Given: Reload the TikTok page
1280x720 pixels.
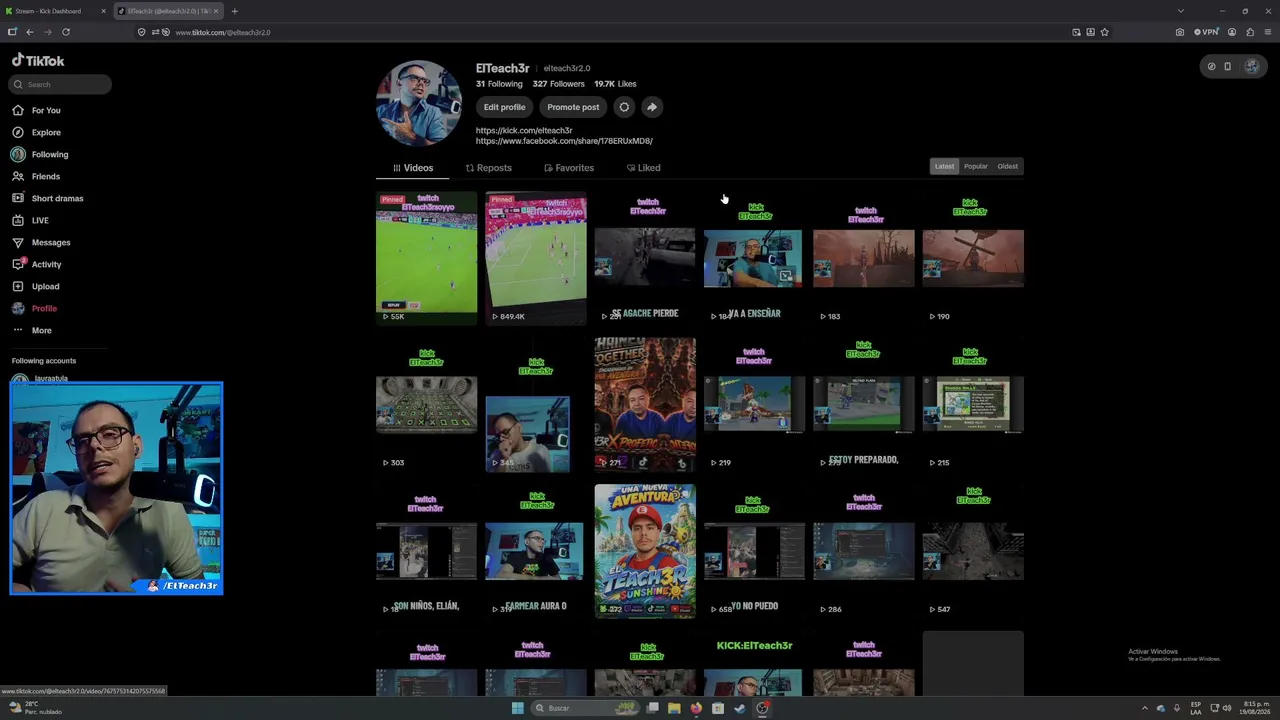Looking at the screenshot, I should (65, 32).
